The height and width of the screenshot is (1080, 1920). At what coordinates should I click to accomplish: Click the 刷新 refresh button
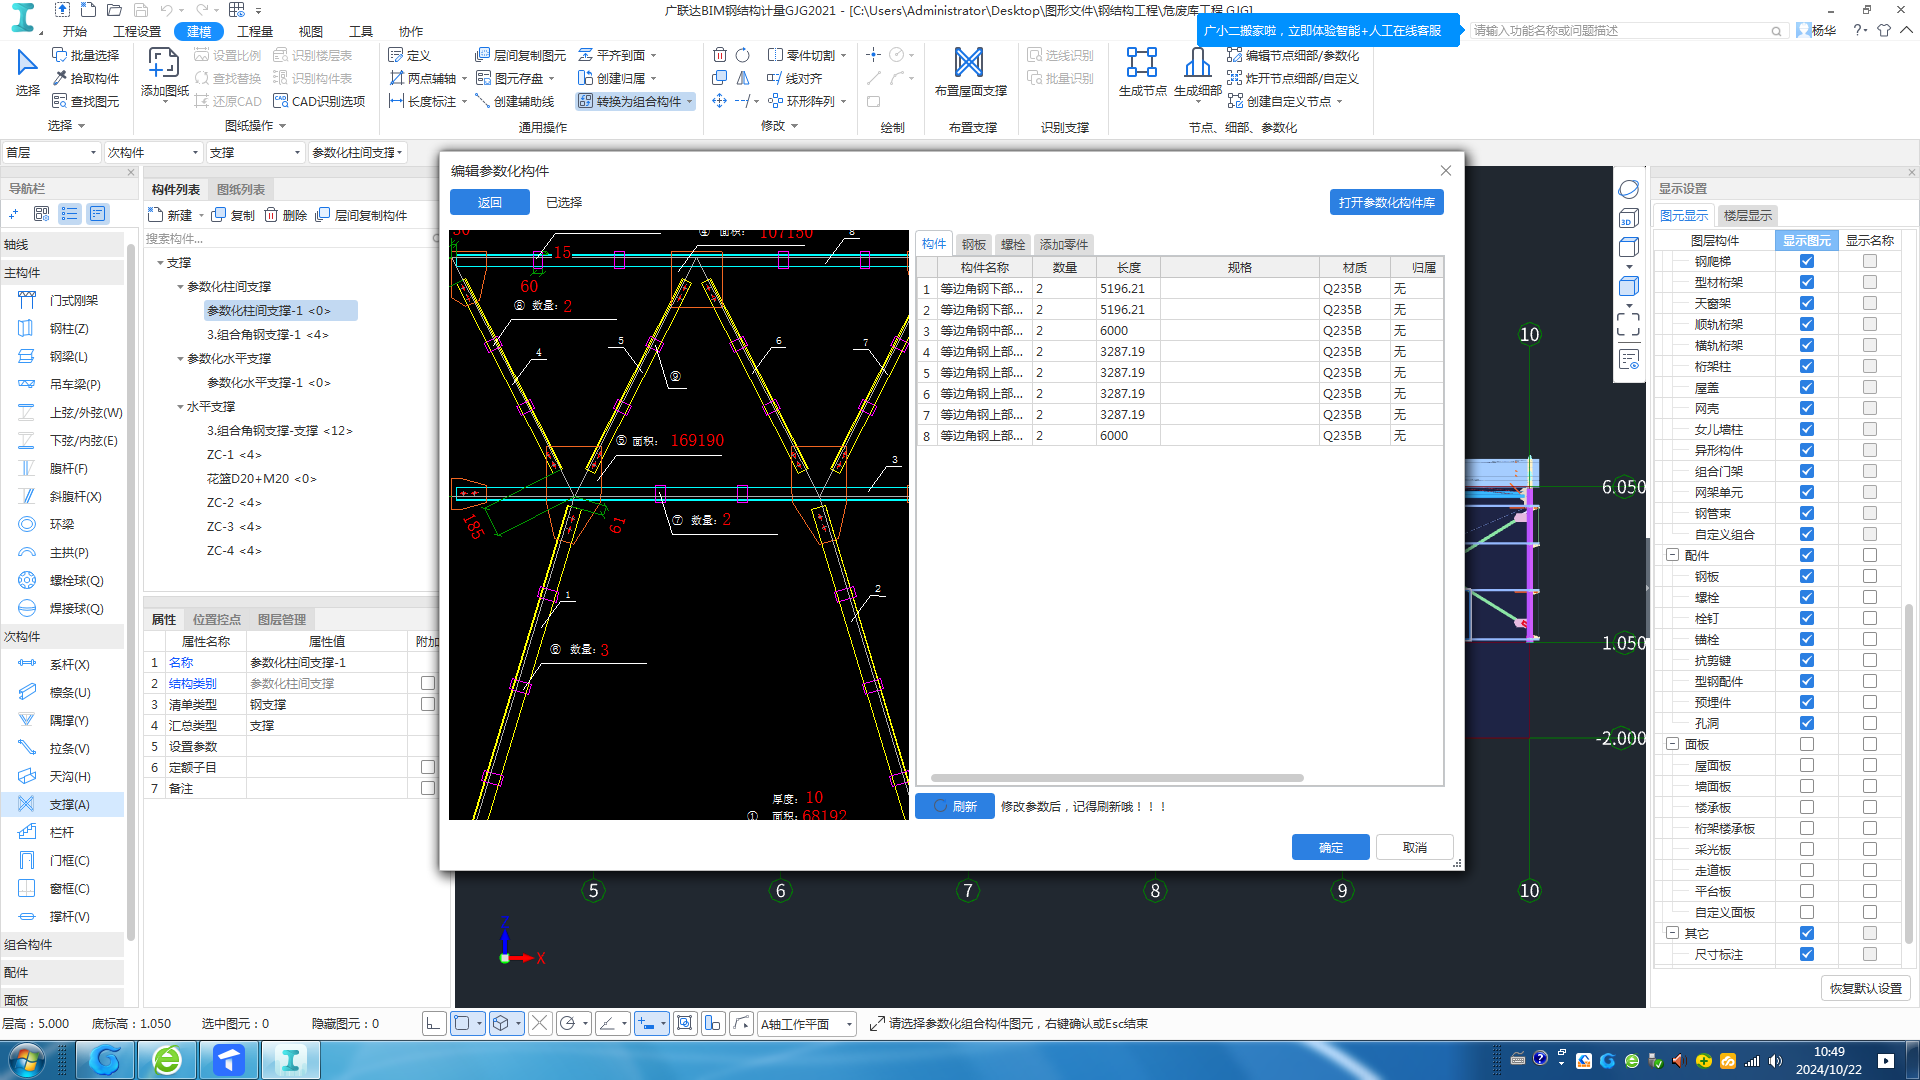coord(955,806)
